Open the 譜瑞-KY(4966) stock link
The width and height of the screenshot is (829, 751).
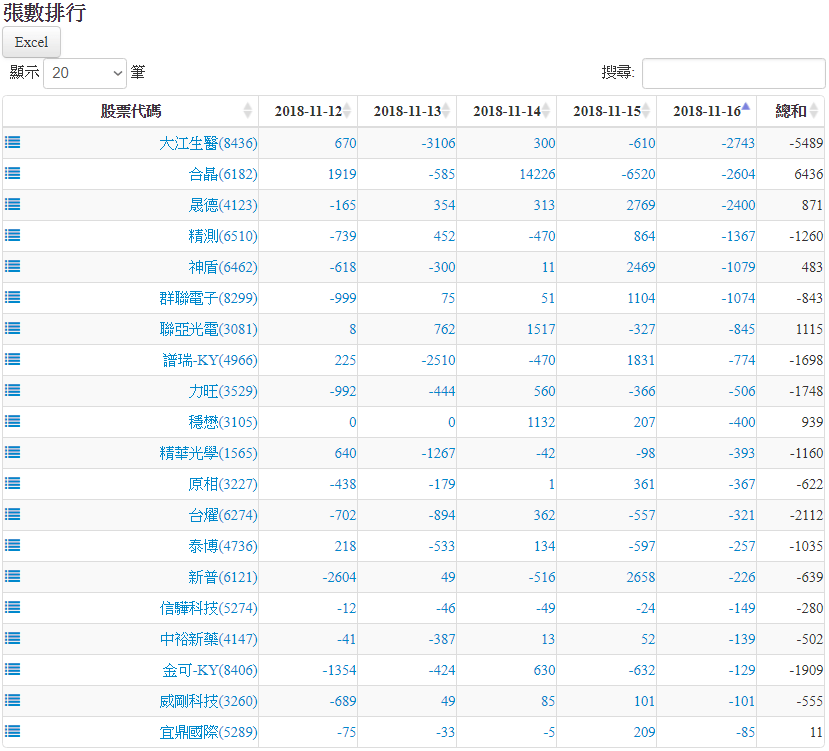pos(210,360)
